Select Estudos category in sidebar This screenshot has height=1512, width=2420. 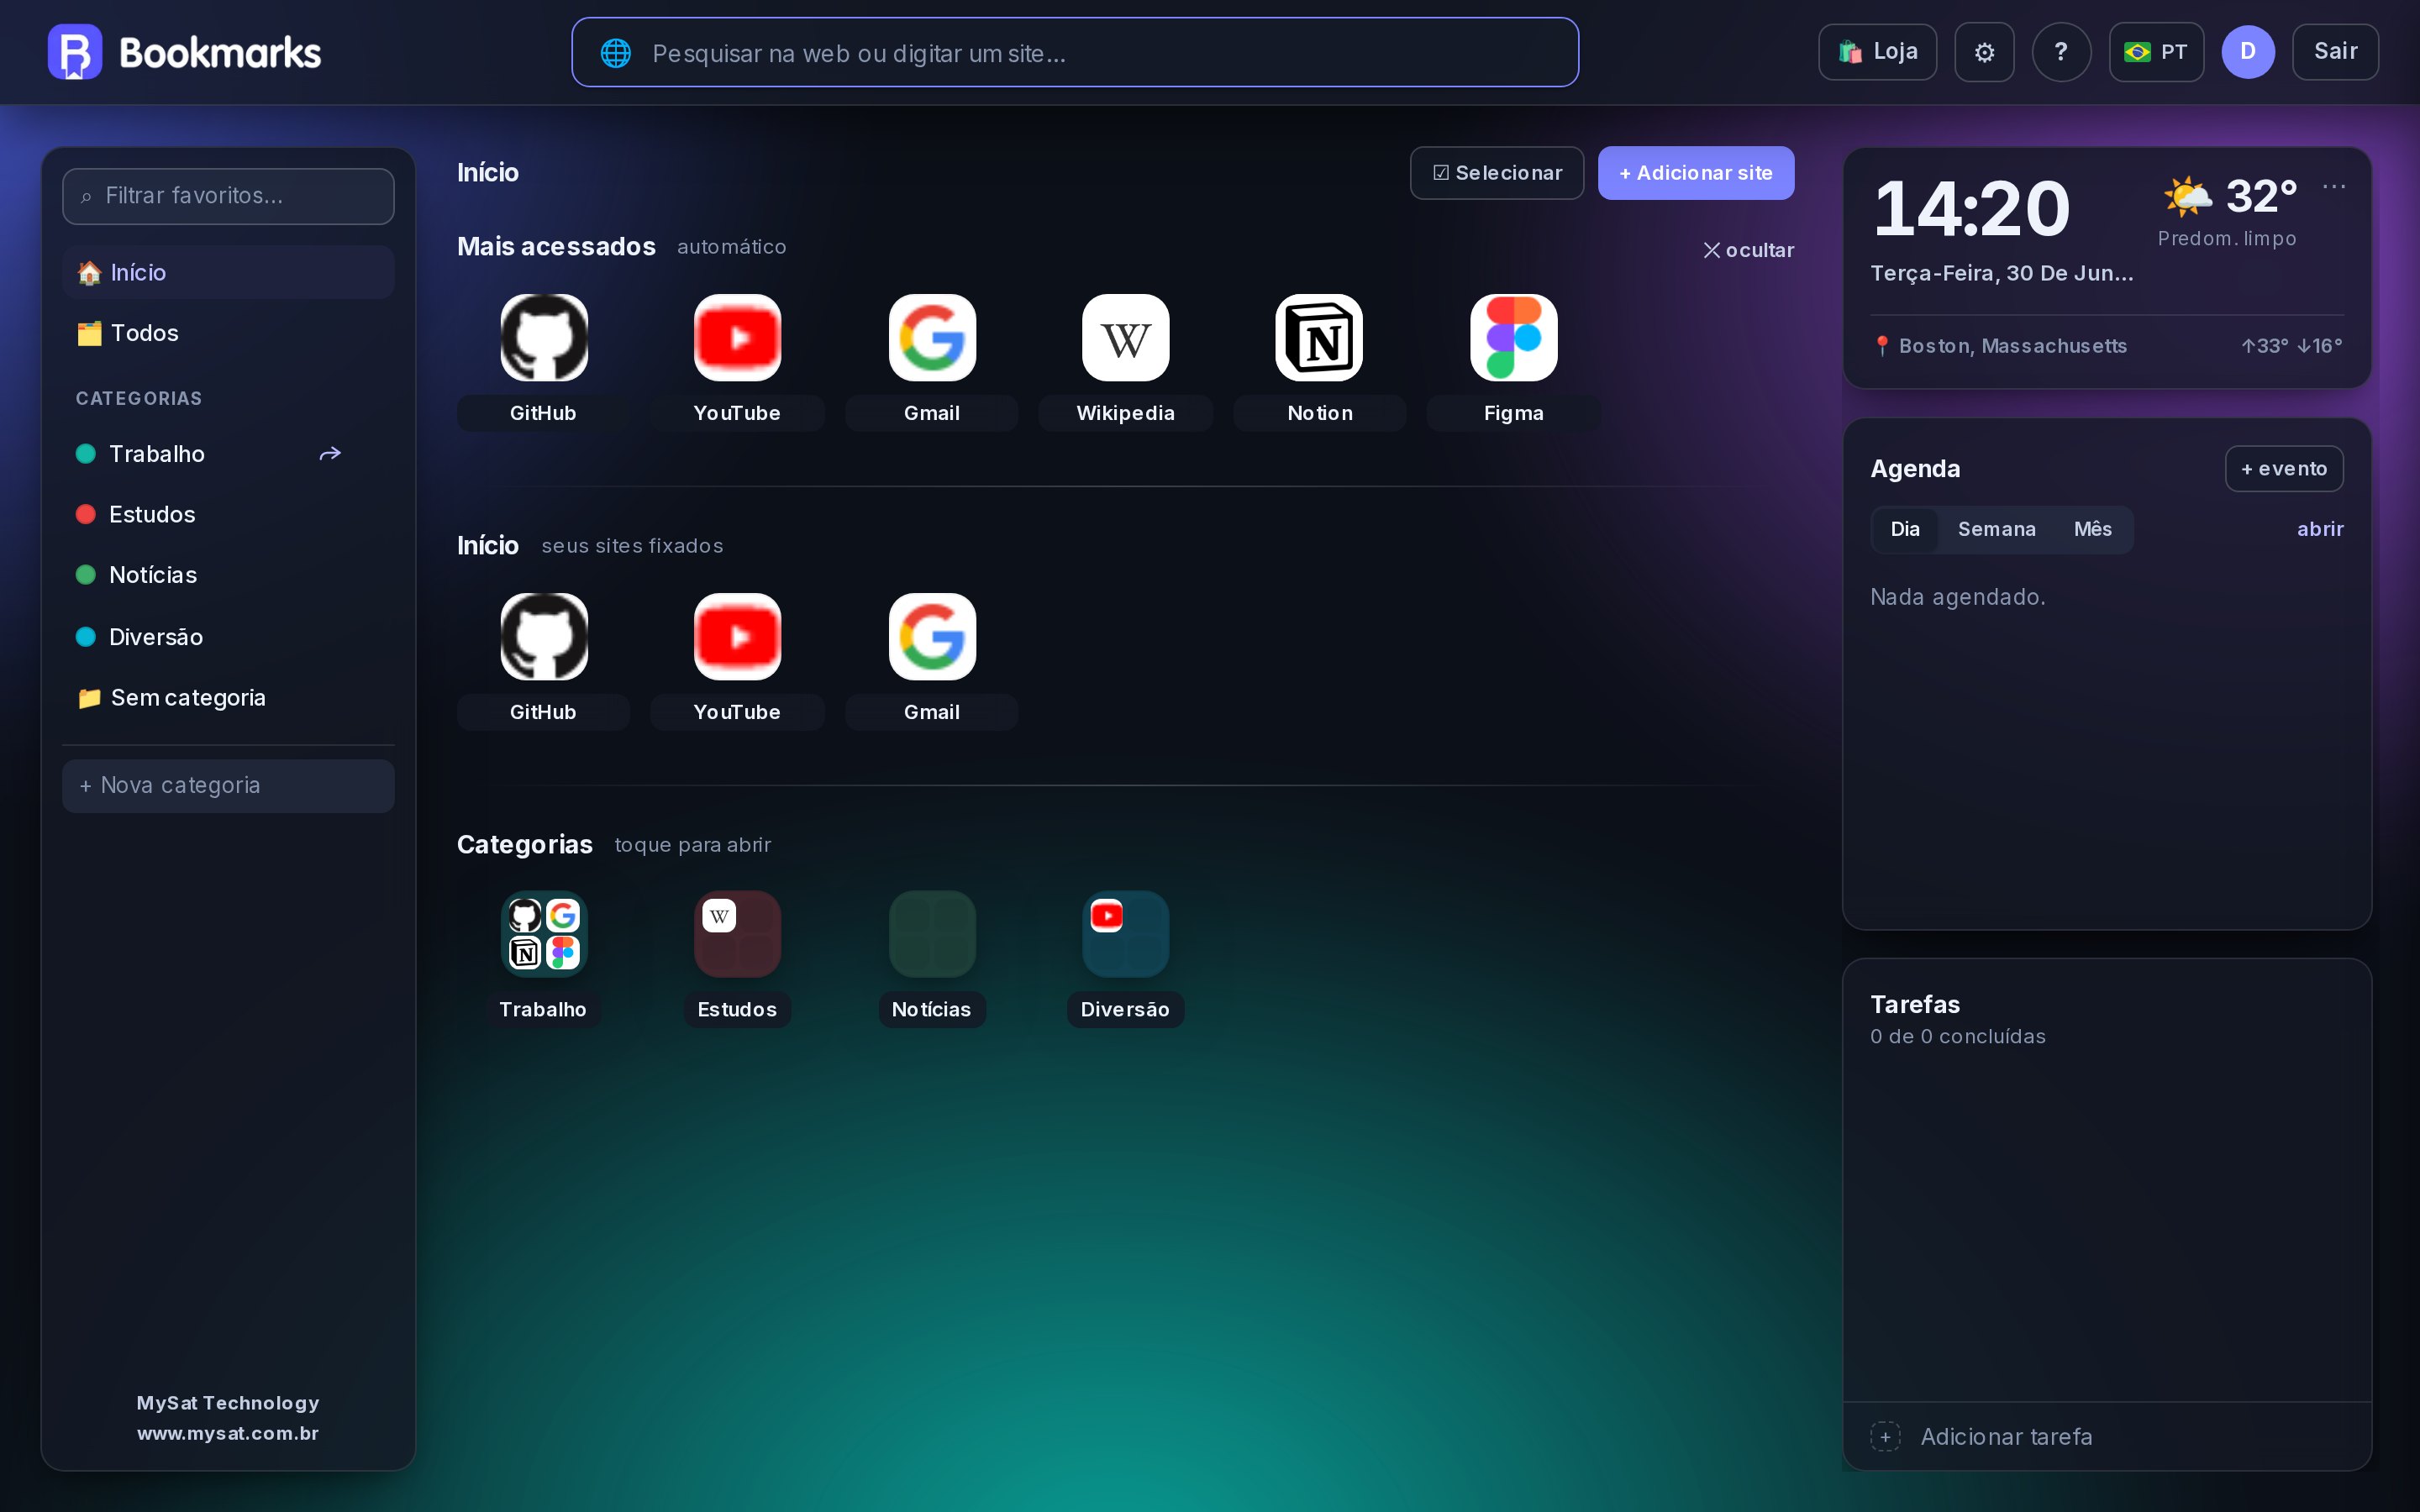coord(228,514)
